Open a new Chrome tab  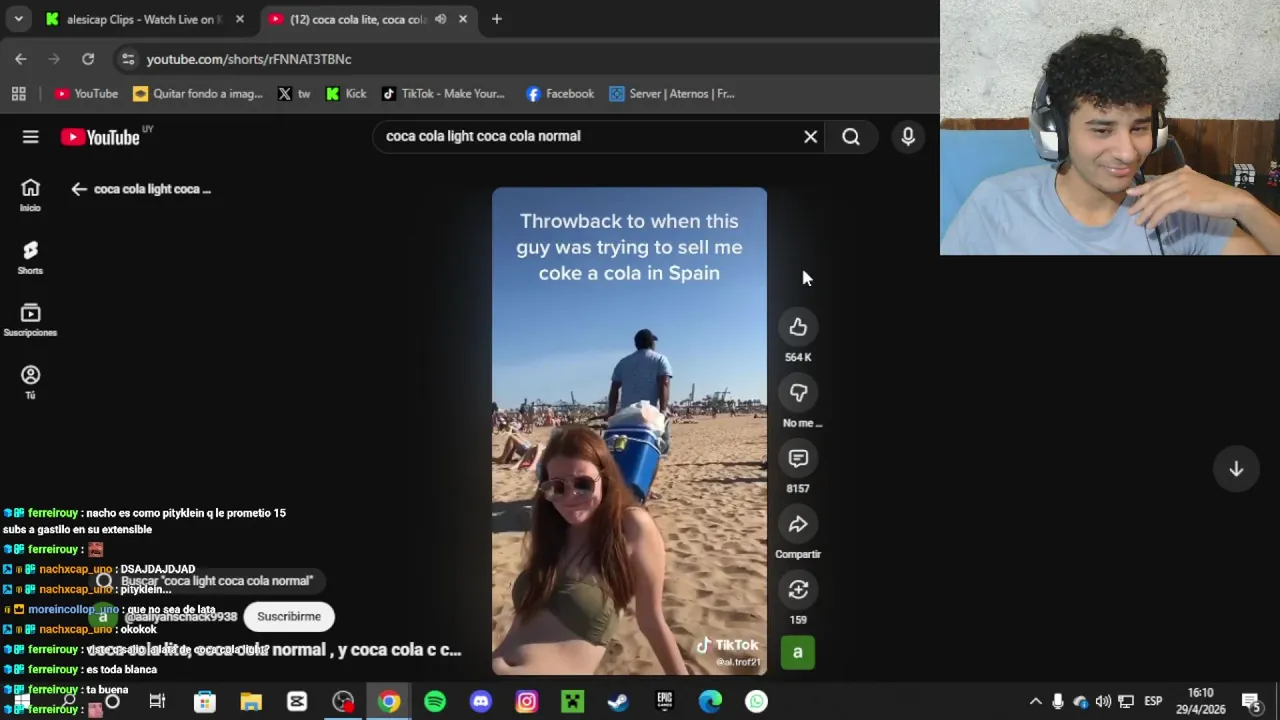[496, 19]
